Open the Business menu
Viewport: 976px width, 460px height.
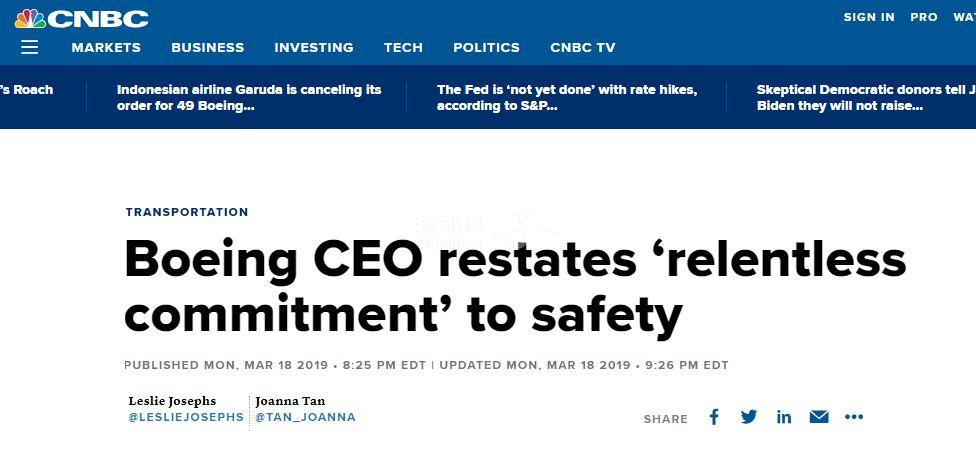[207, 47]
